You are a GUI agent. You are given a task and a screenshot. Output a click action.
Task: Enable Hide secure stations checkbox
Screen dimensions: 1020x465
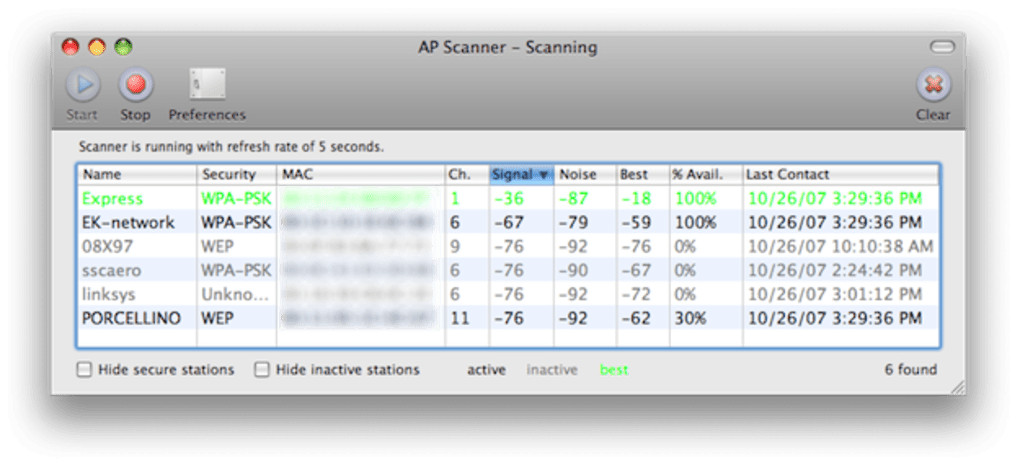[x=84, y=370]
